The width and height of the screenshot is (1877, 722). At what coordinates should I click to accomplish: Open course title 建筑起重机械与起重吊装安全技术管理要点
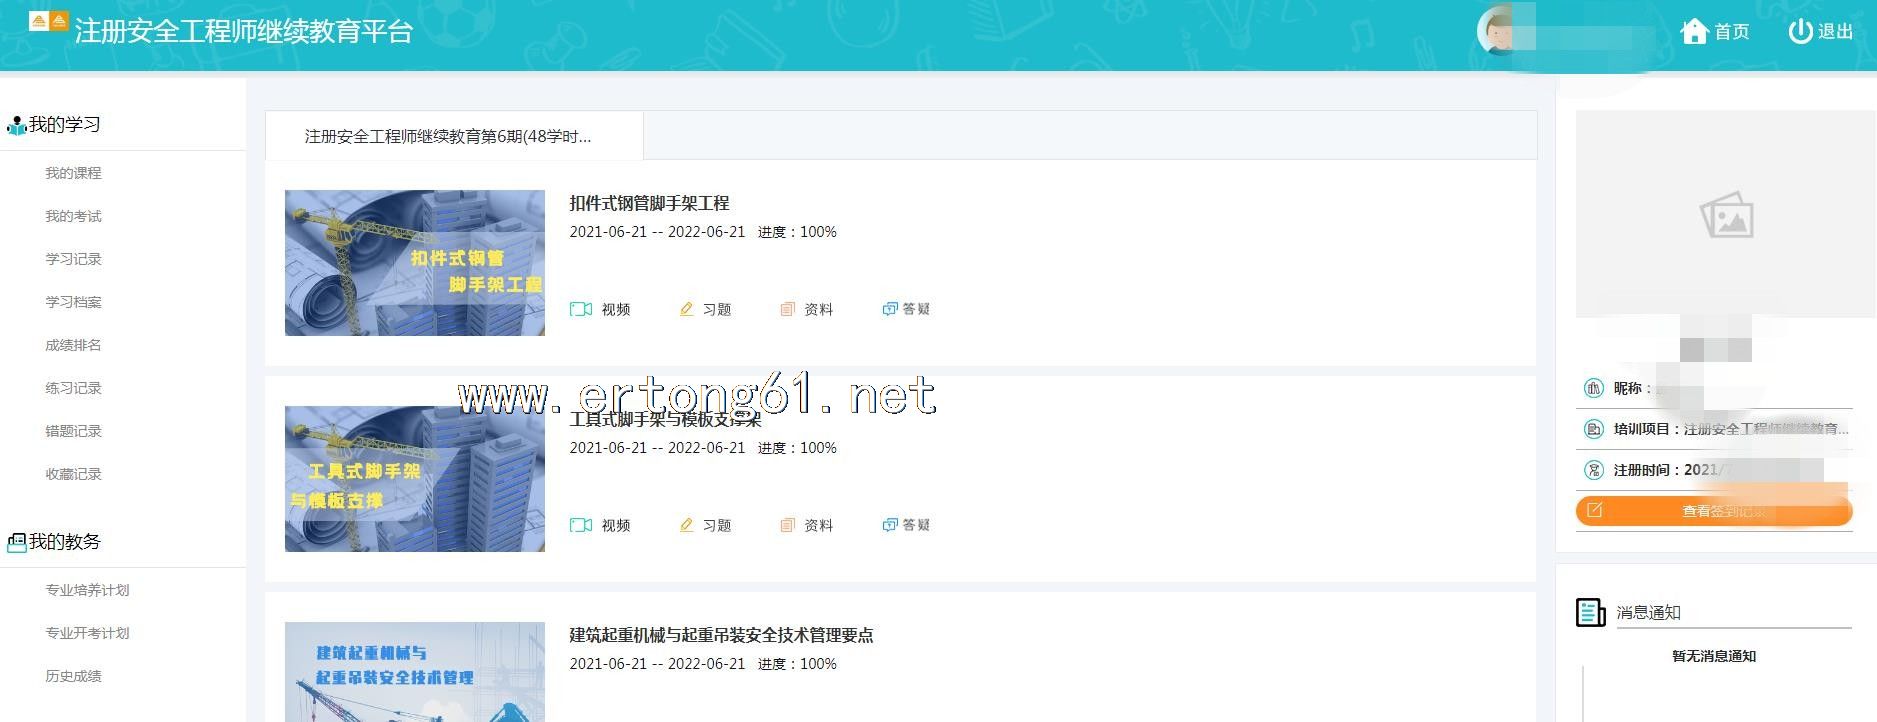tap(721, 635)
